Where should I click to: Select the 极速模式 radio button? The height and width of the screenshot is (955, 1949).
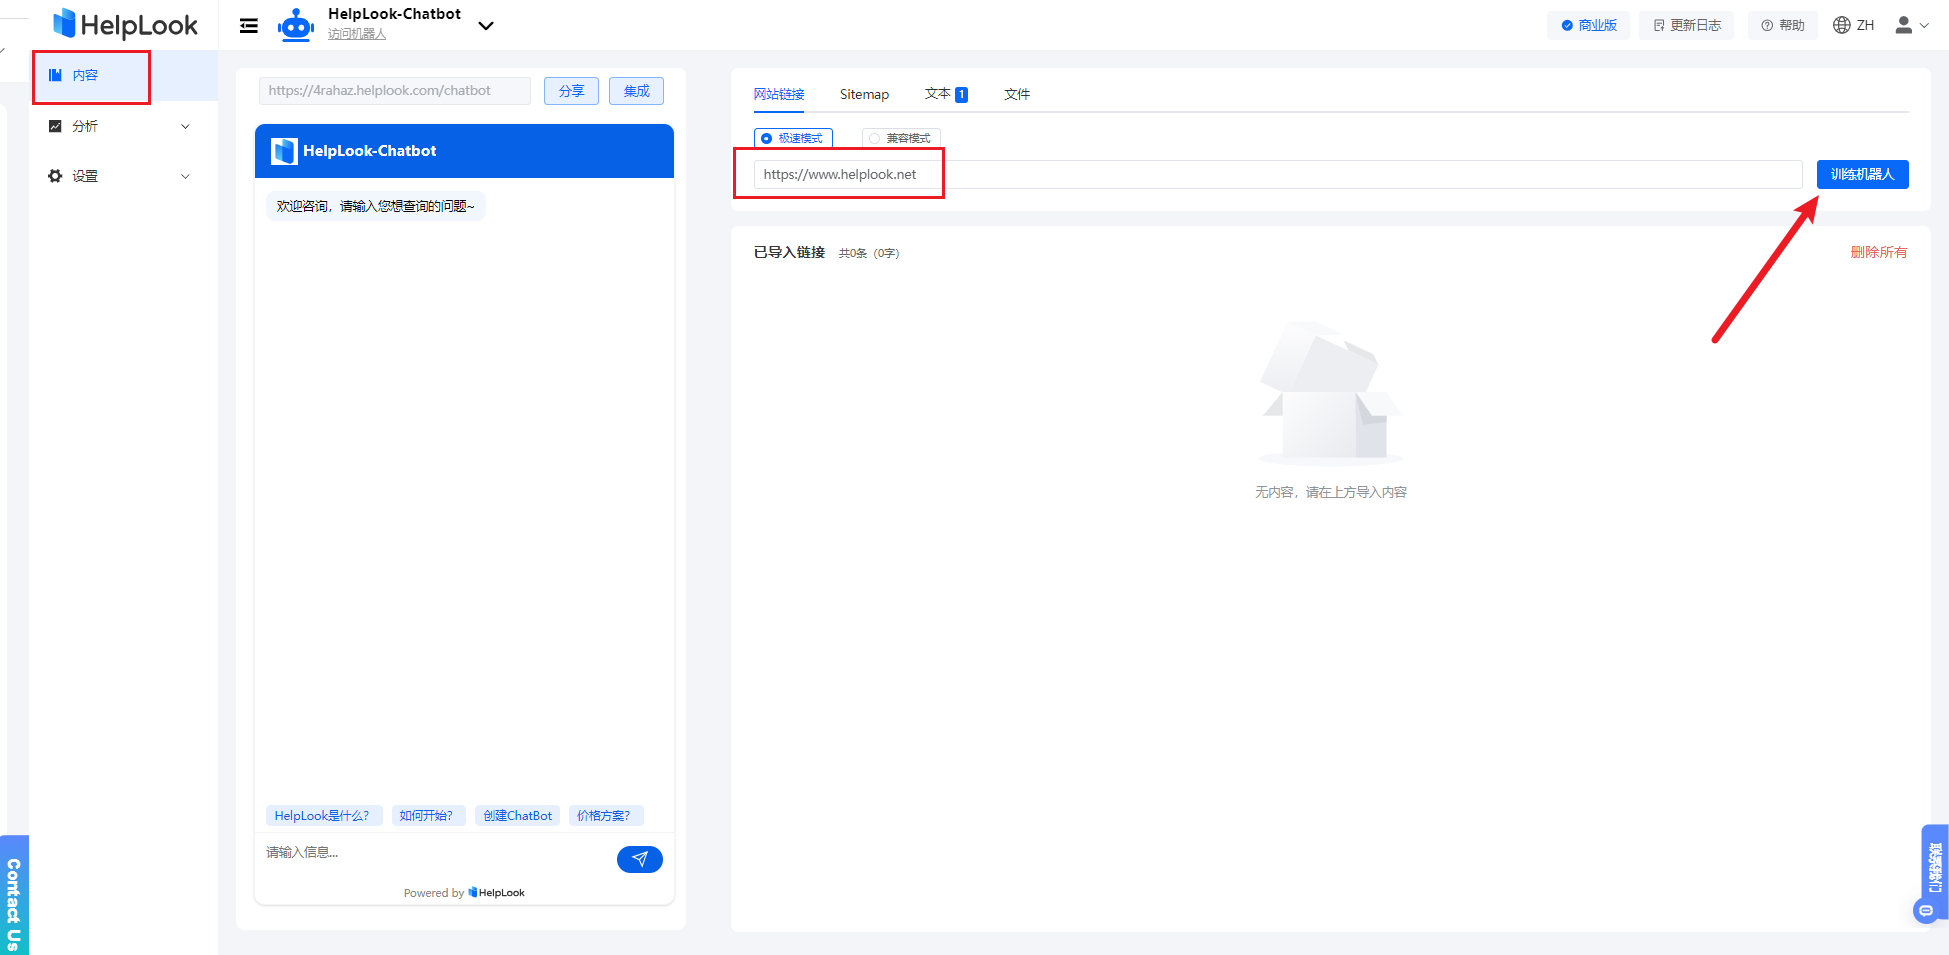point(766,138)
